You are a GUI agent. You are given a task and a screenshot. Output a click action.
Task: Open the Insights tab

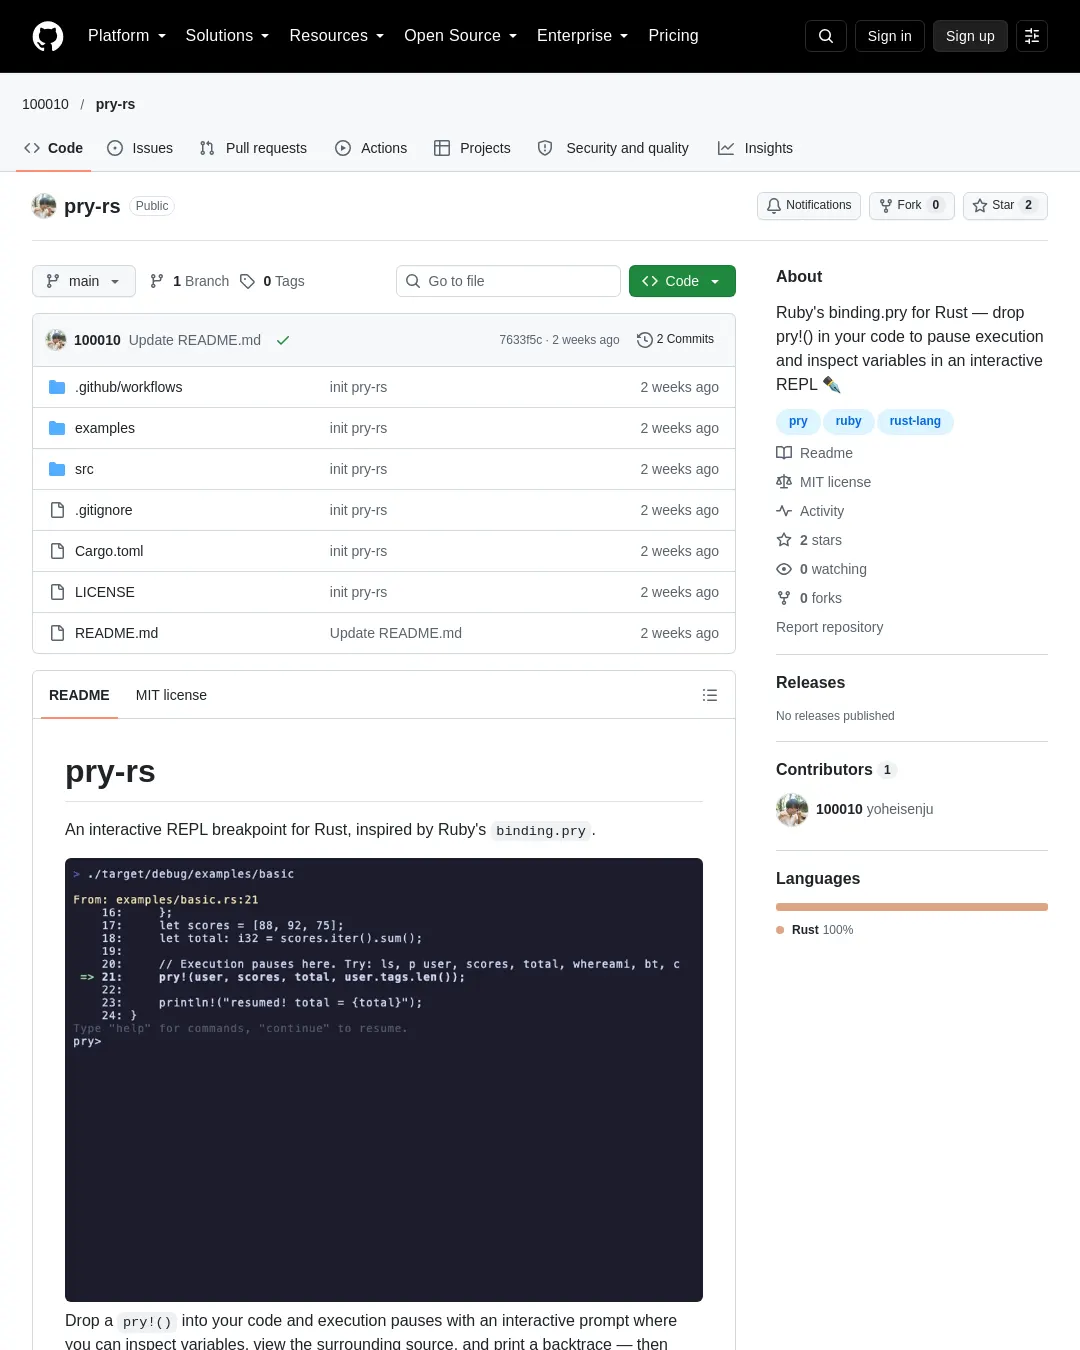tap(755, 148)
